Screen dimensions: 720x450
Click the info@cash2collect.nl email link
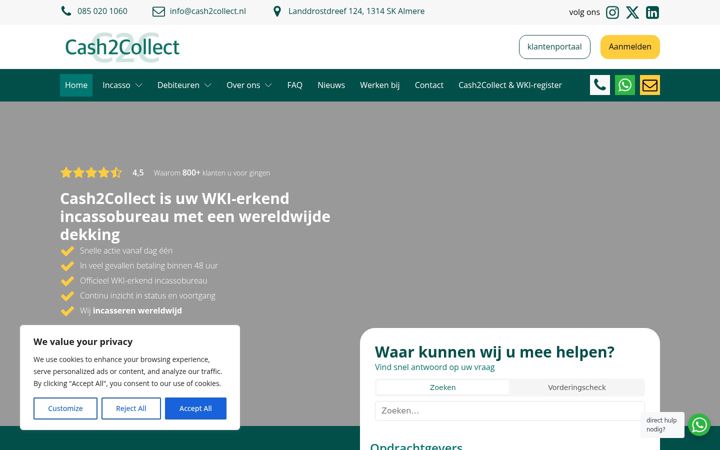coord(208,11)
